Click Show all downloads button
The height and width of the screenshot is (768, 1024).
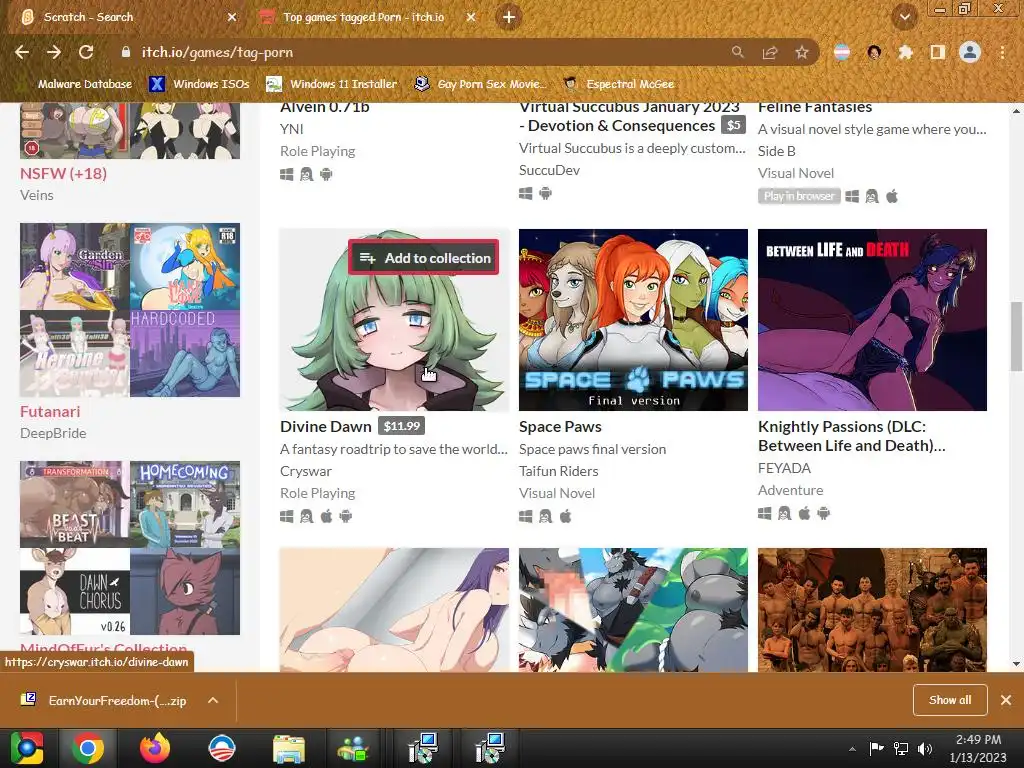pyautogui.click(x=950, y=700)
